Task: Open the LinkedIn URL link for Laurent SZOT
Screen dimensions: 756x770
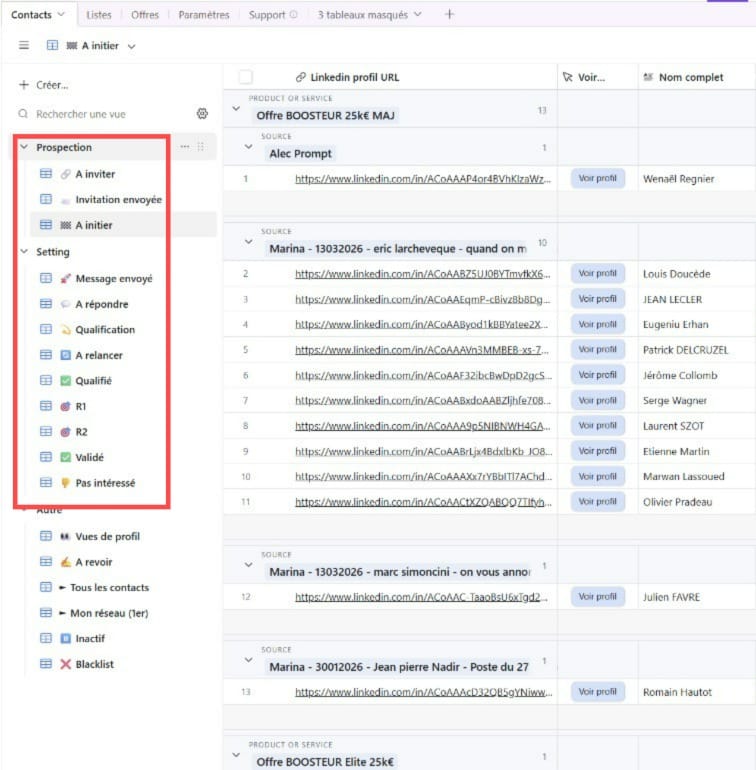Action: point(422,426)
